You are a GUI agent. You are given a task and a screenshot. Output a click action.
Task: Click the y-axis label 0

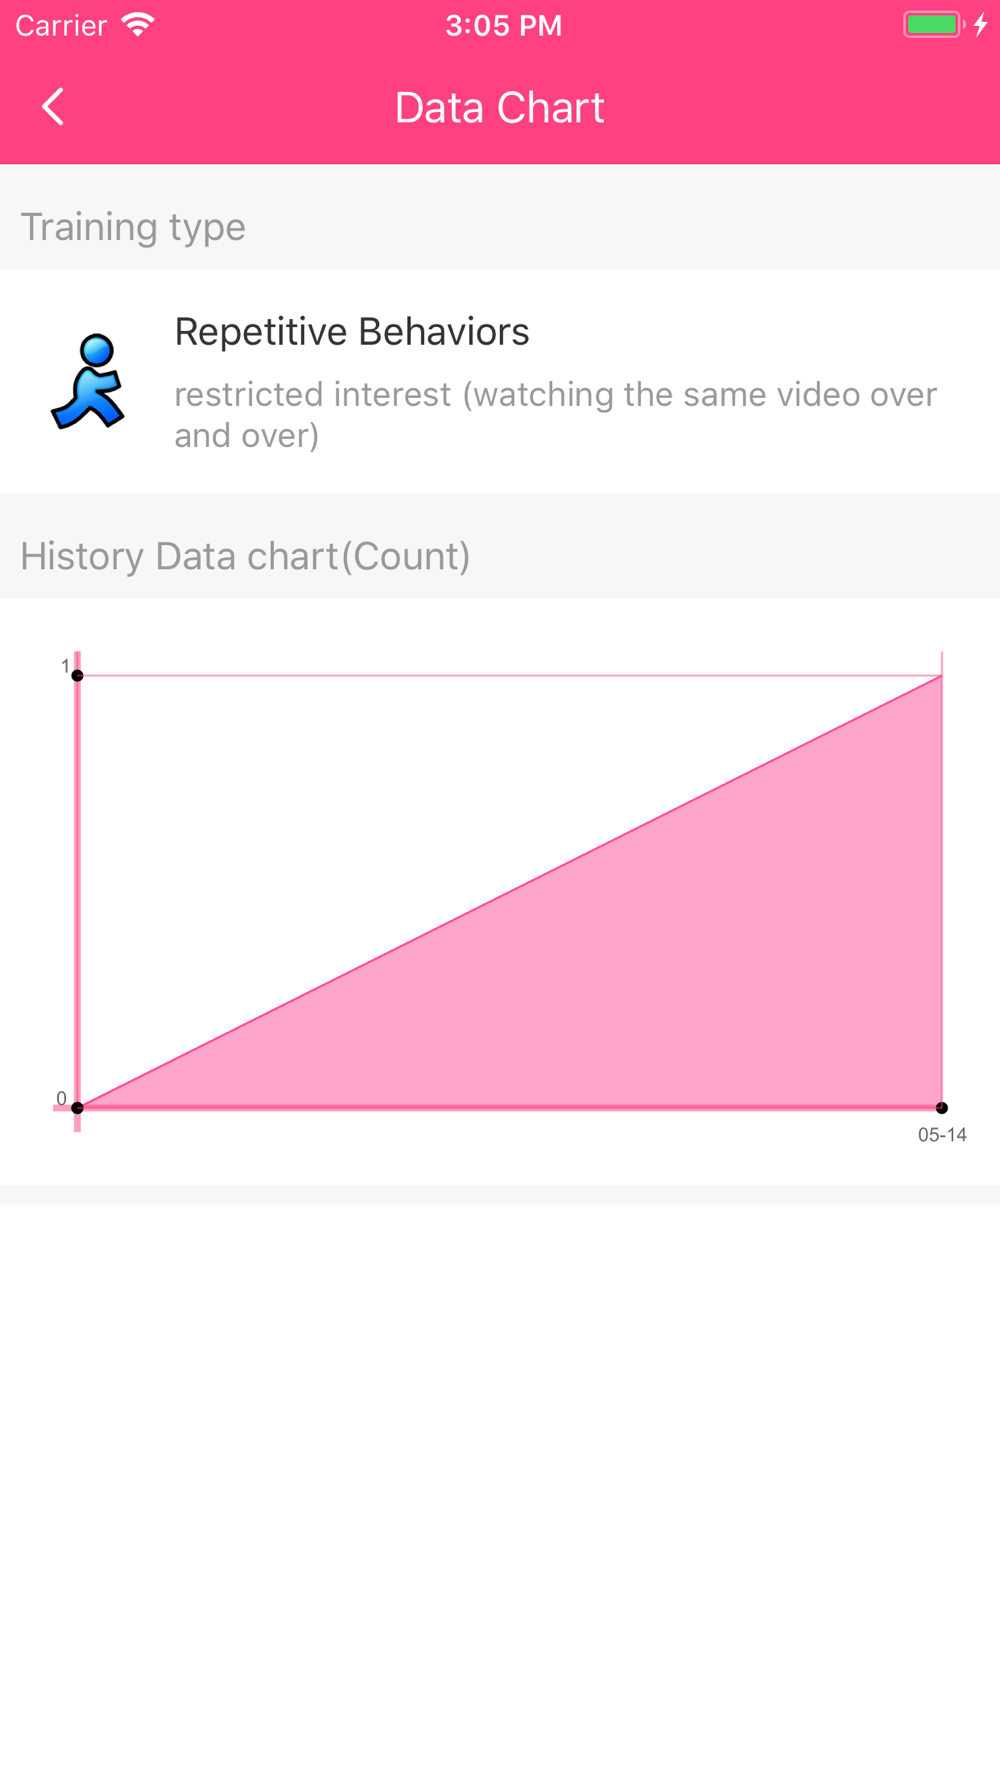(x=61, y=1099)
